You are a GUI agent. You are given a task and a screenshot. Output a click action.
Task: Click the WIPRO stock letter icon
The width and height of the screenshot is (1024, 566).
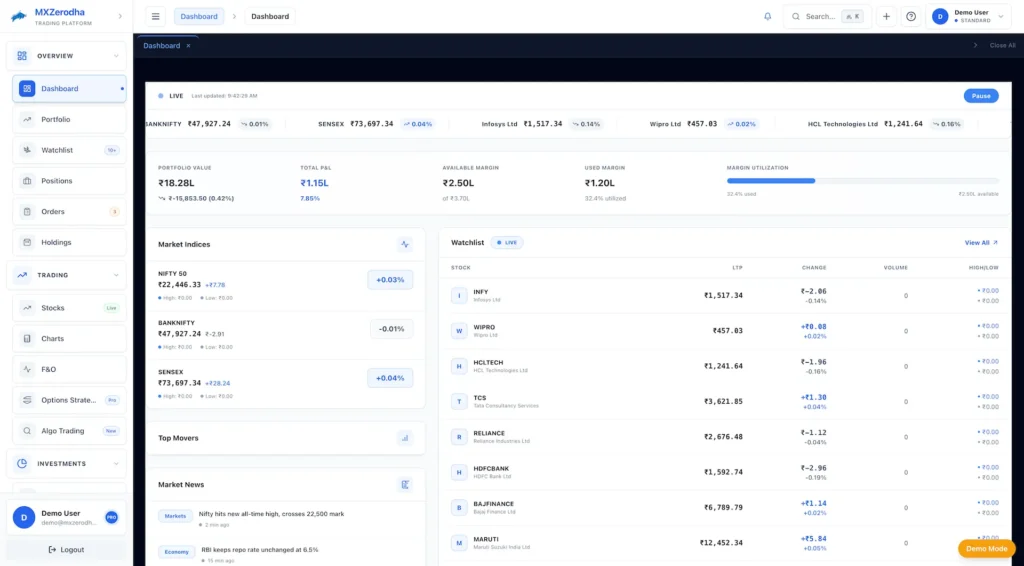click(459, 331)
